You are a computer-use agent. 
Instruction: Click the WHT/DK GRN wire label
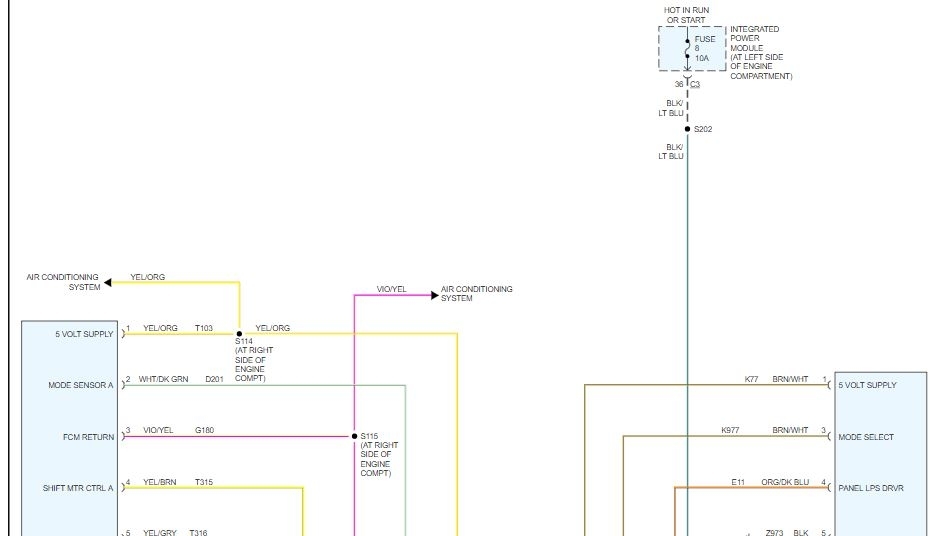[x=163, y=380]
